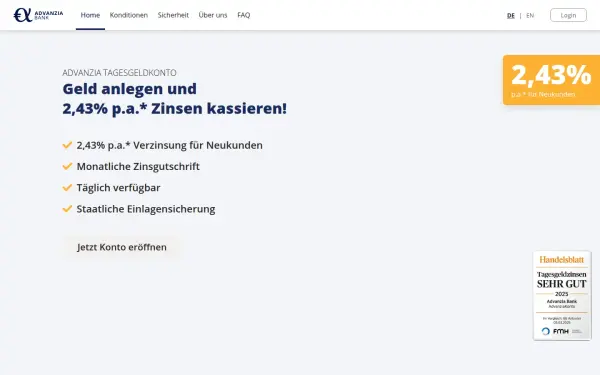The height and width of the screenshot is (375, 600).
Task: Go to the Konditionen page
Action: 129,15
